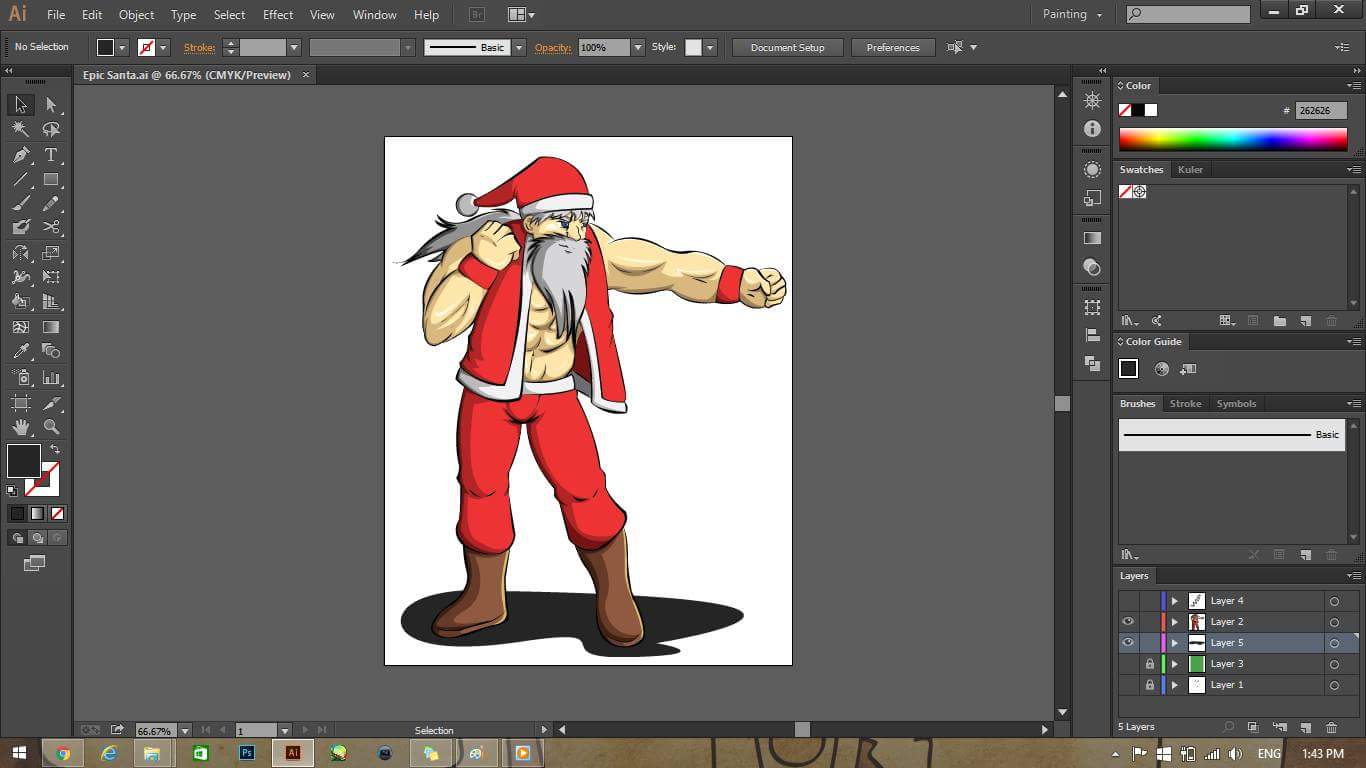Viewport: 1366px width, 768px height.
Task: Open the Painting workspace dropdown
Action: tap(1072, 14)
